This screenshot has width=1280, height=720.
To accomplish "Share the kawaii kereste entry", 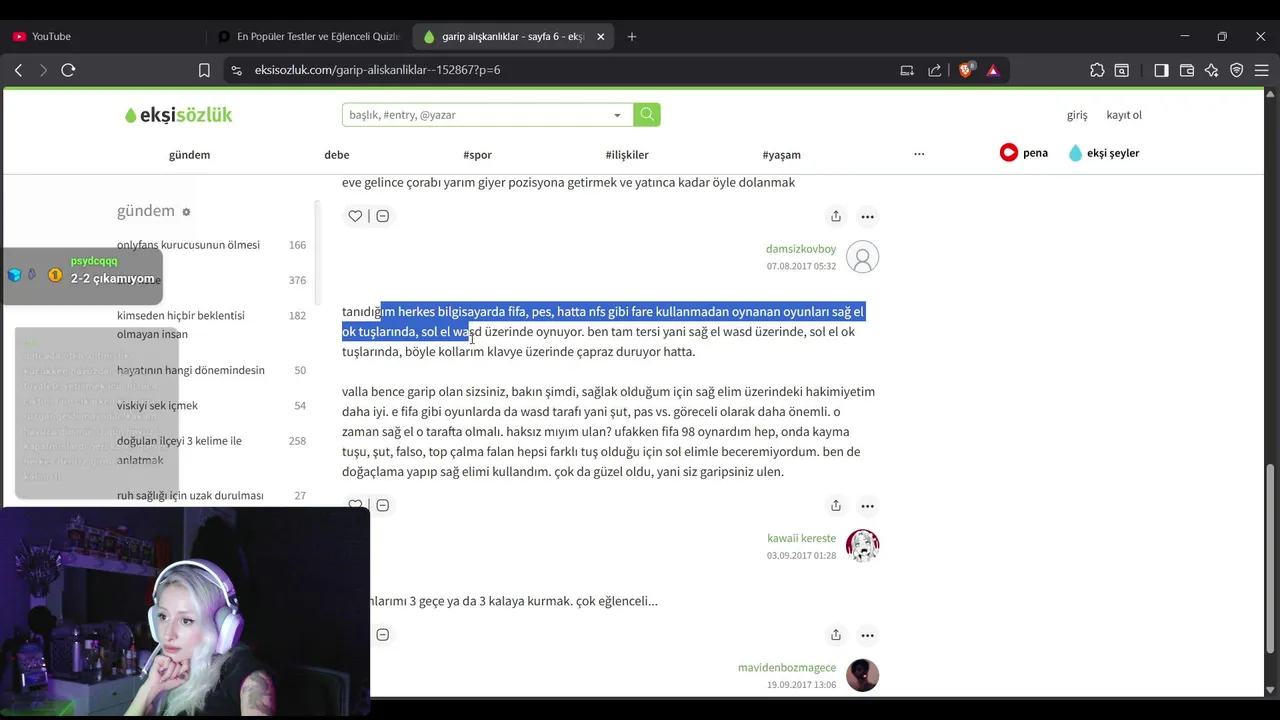I will click(x=836, y=505).
